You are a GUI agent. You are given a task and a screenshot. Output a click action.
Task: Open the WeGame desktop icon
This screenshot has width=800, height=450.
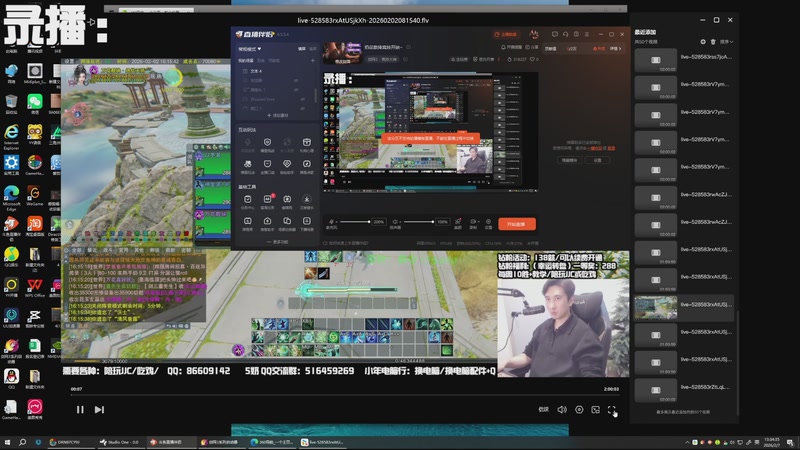click(x=34, y=196)
